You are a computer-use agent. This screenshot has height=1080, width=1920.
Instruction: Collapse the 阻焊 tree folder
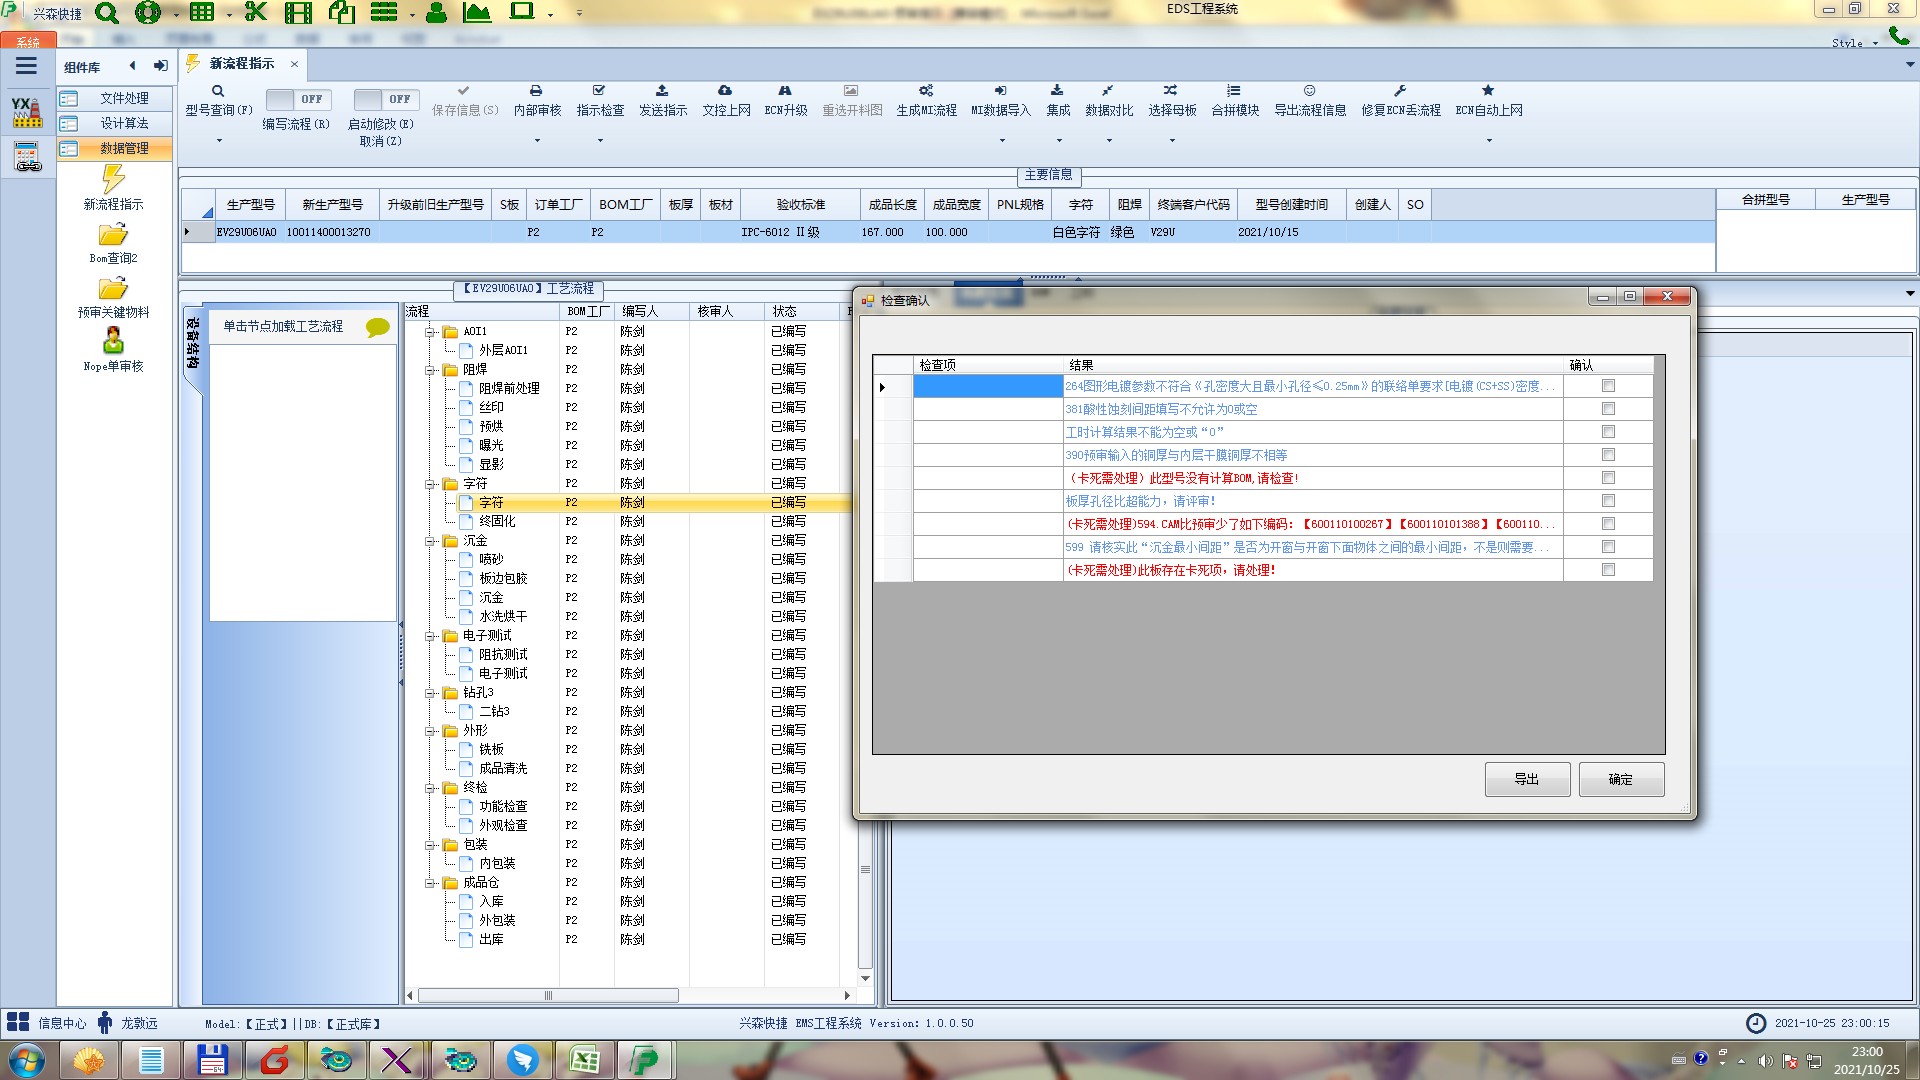tap(430, 370)
